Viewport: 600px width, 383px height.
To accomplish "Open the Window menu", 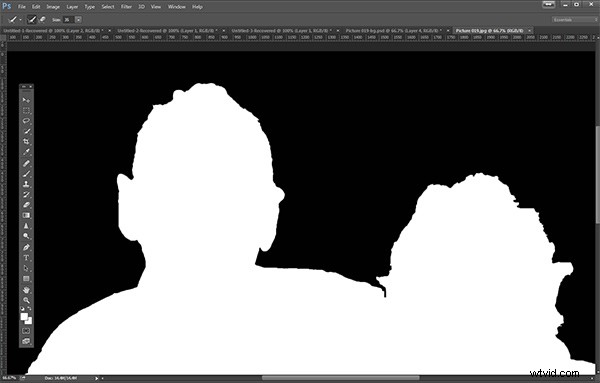I will coord(176,7).
